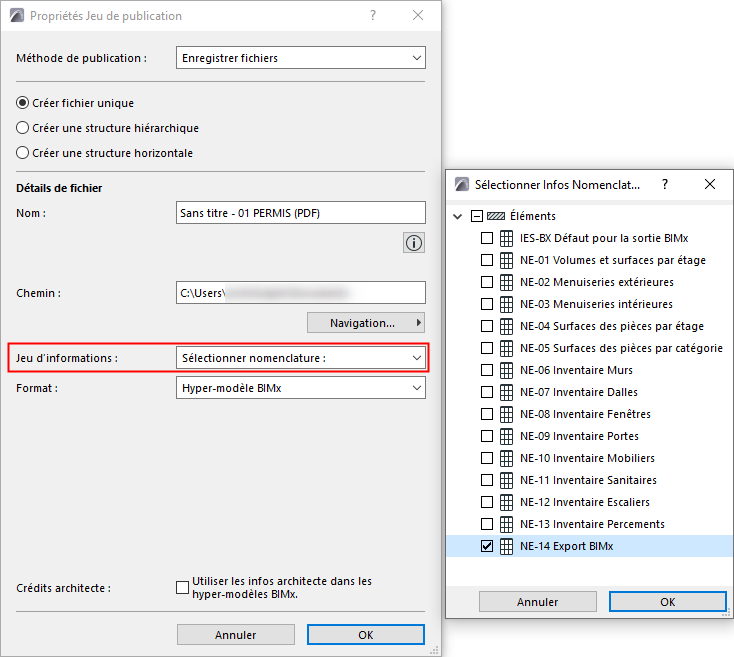Select NE-08 Inventaire Fenêtres row text

coord(585,414)
